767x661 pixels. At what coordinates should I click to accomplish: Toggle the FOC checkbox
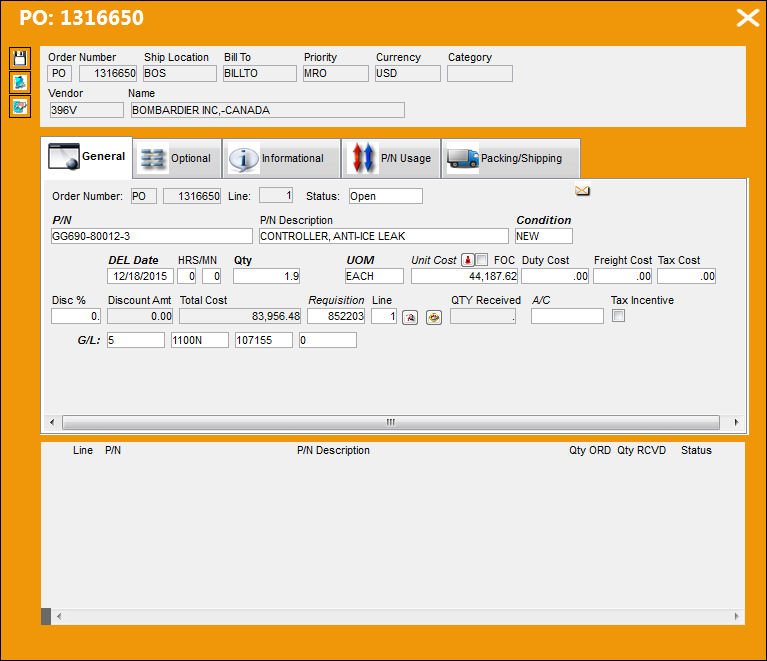click(x=482, y=259)
